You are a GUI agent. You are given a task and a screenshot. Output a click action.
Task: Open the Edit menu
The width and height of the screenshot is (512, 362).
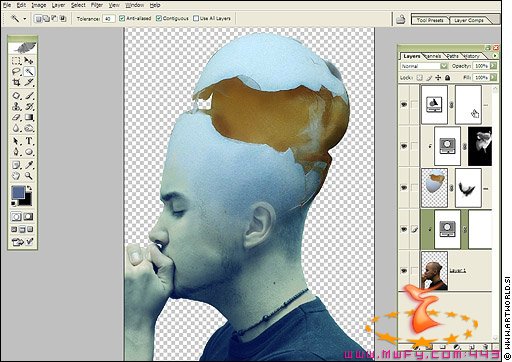tap(21, 5)
